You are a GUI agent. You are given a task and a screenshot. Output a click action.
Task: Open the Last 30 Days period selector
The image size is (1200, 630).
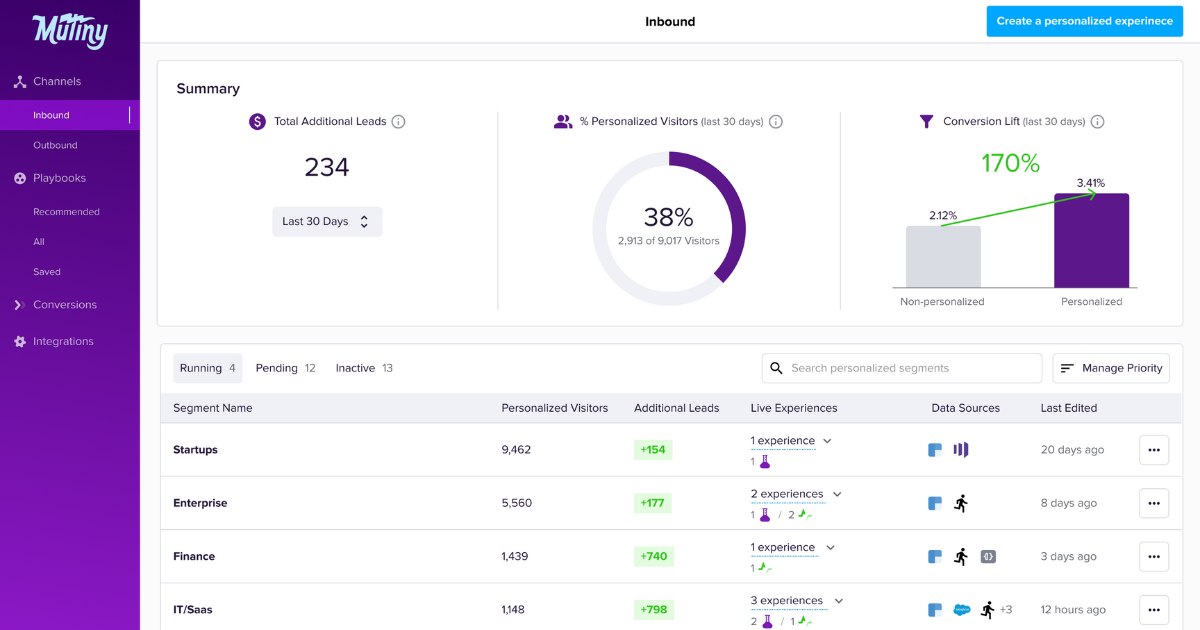click(327, 221)
